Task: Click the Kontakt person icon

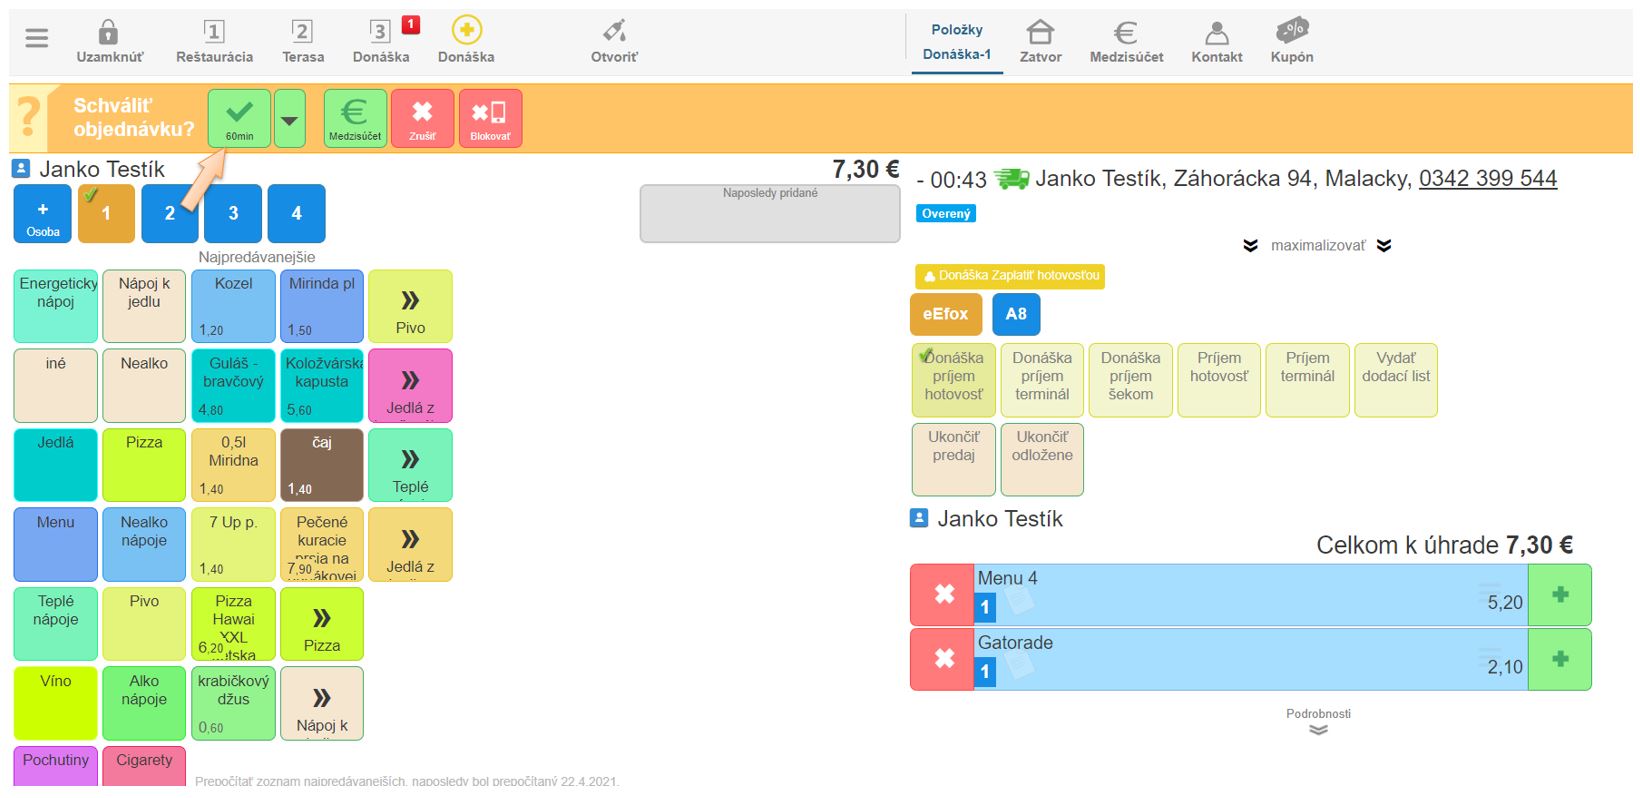Action: pyautogui.click(x=1216, y=34)
